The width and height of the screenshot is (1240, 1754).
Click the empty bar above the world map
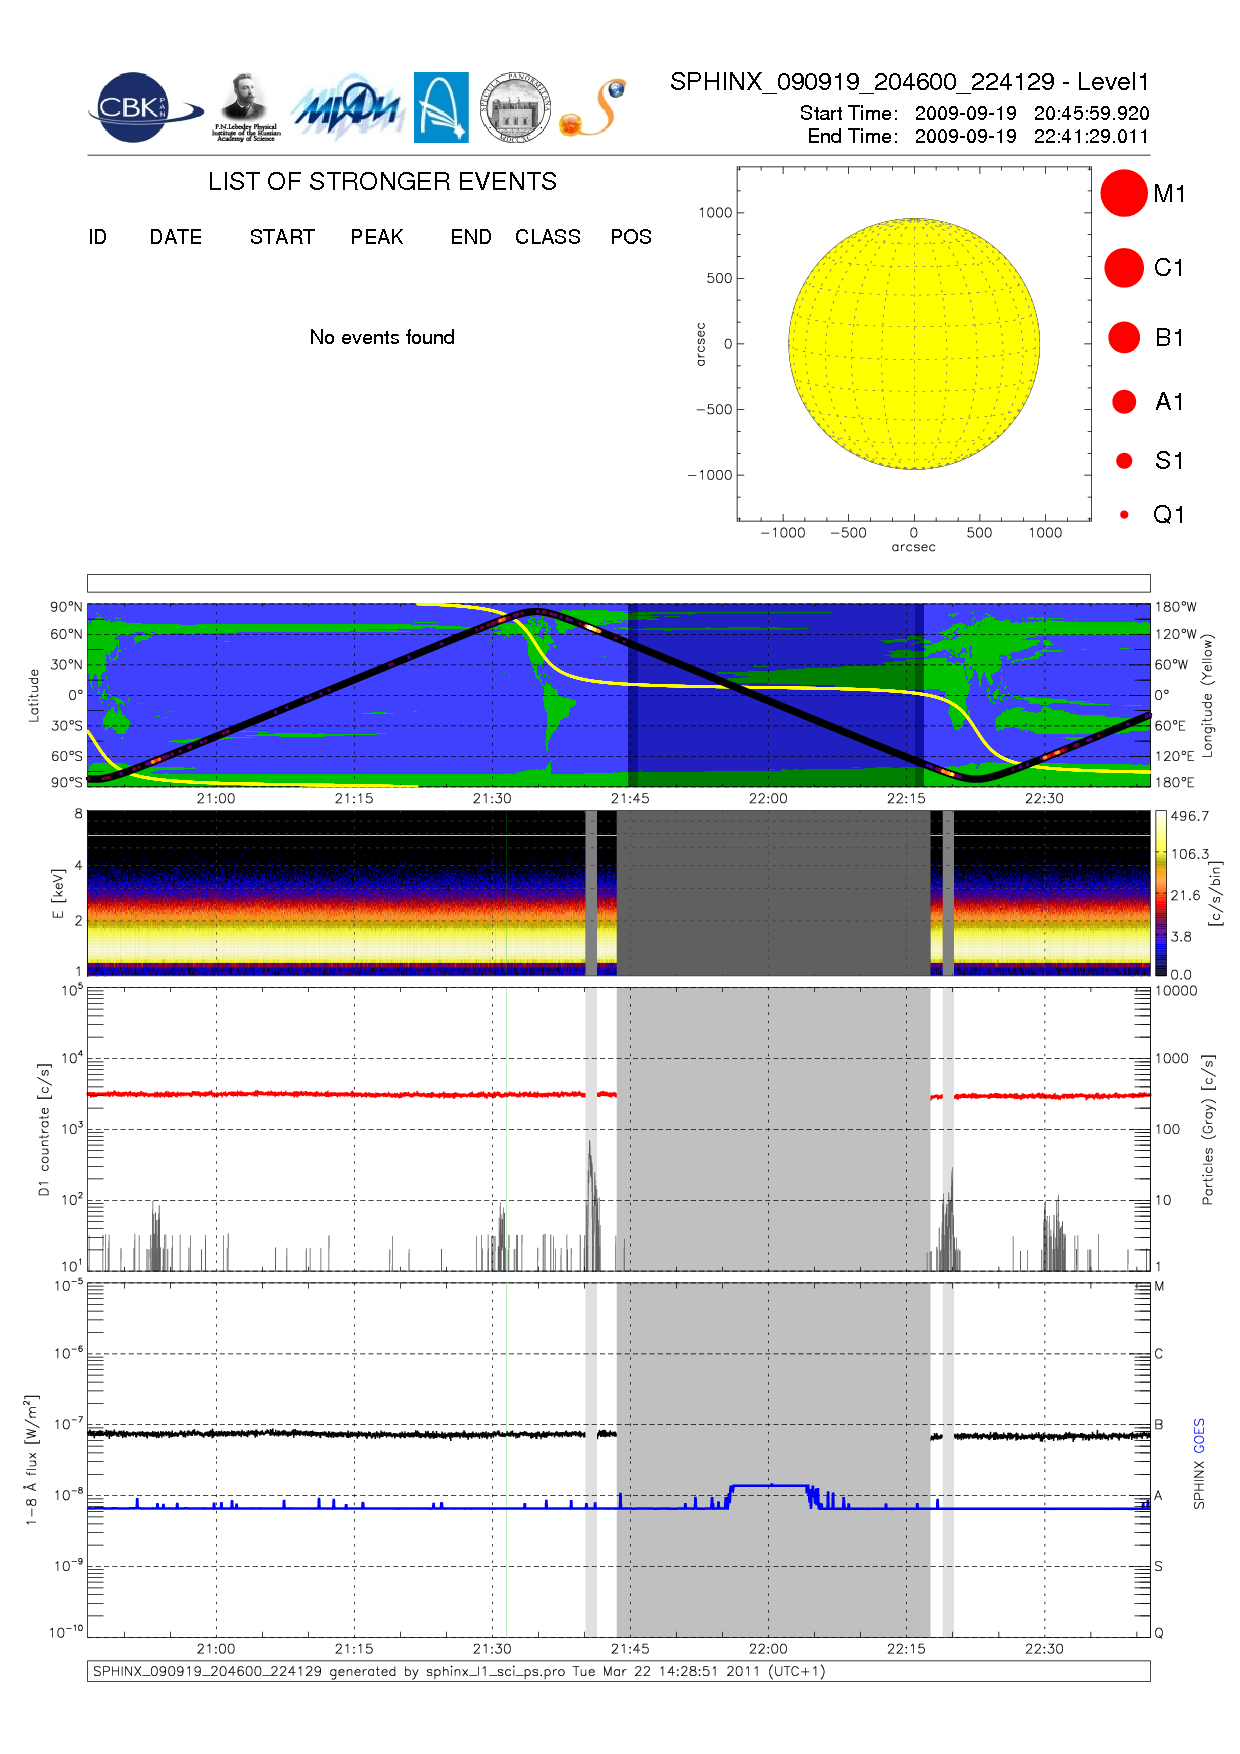618,583
